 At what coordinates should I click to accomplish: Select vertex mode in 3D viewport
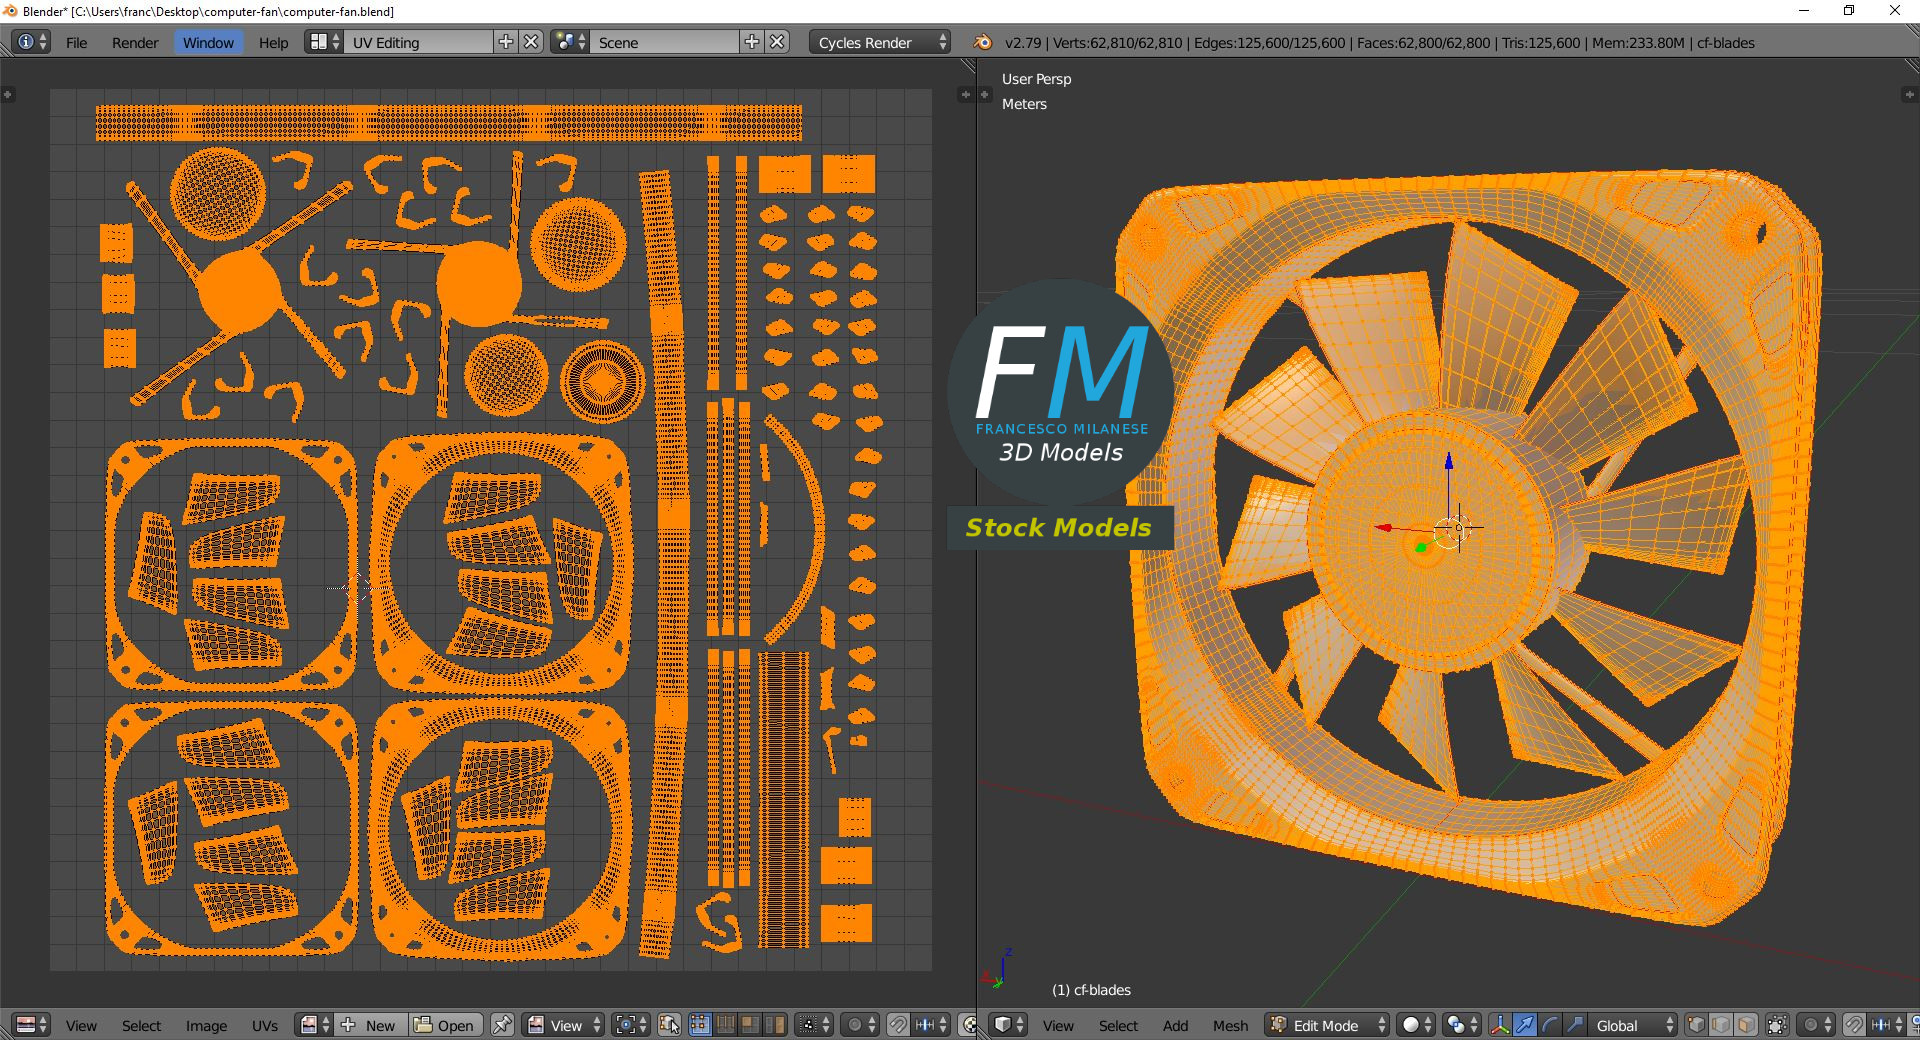click(x=1696, y=1025)
